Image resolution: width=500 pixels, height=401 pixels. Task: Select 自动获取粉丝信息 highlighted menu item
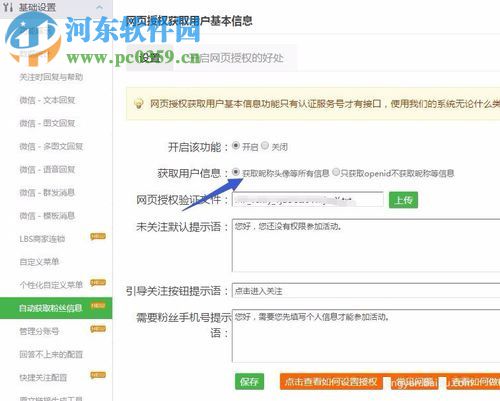56,308
